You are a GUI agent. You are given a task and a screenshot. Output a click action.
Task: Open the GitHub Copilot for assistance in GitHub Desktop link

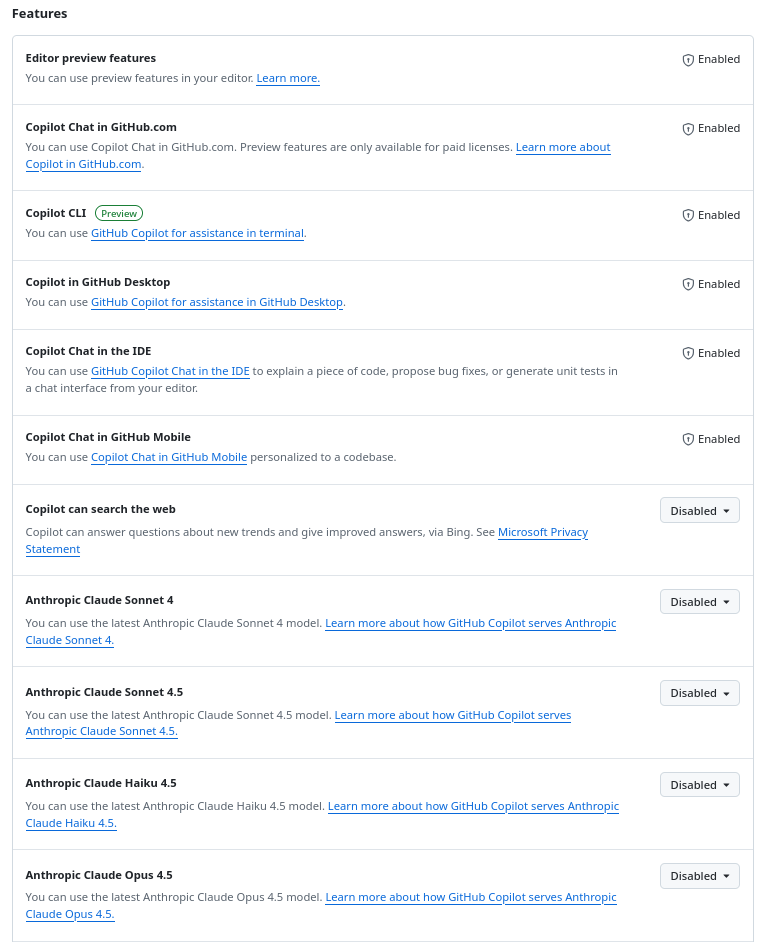(x=216, y=302)
